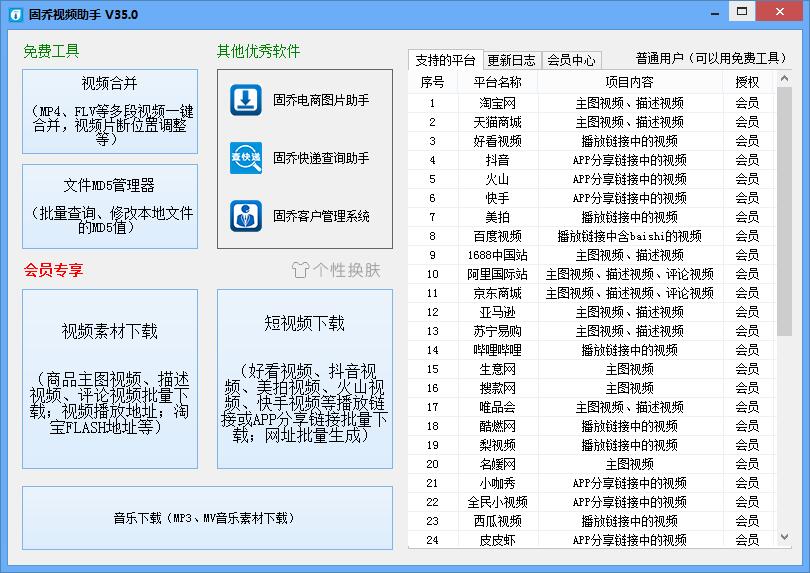Select the 美拍 row

[x=592, y=217]
